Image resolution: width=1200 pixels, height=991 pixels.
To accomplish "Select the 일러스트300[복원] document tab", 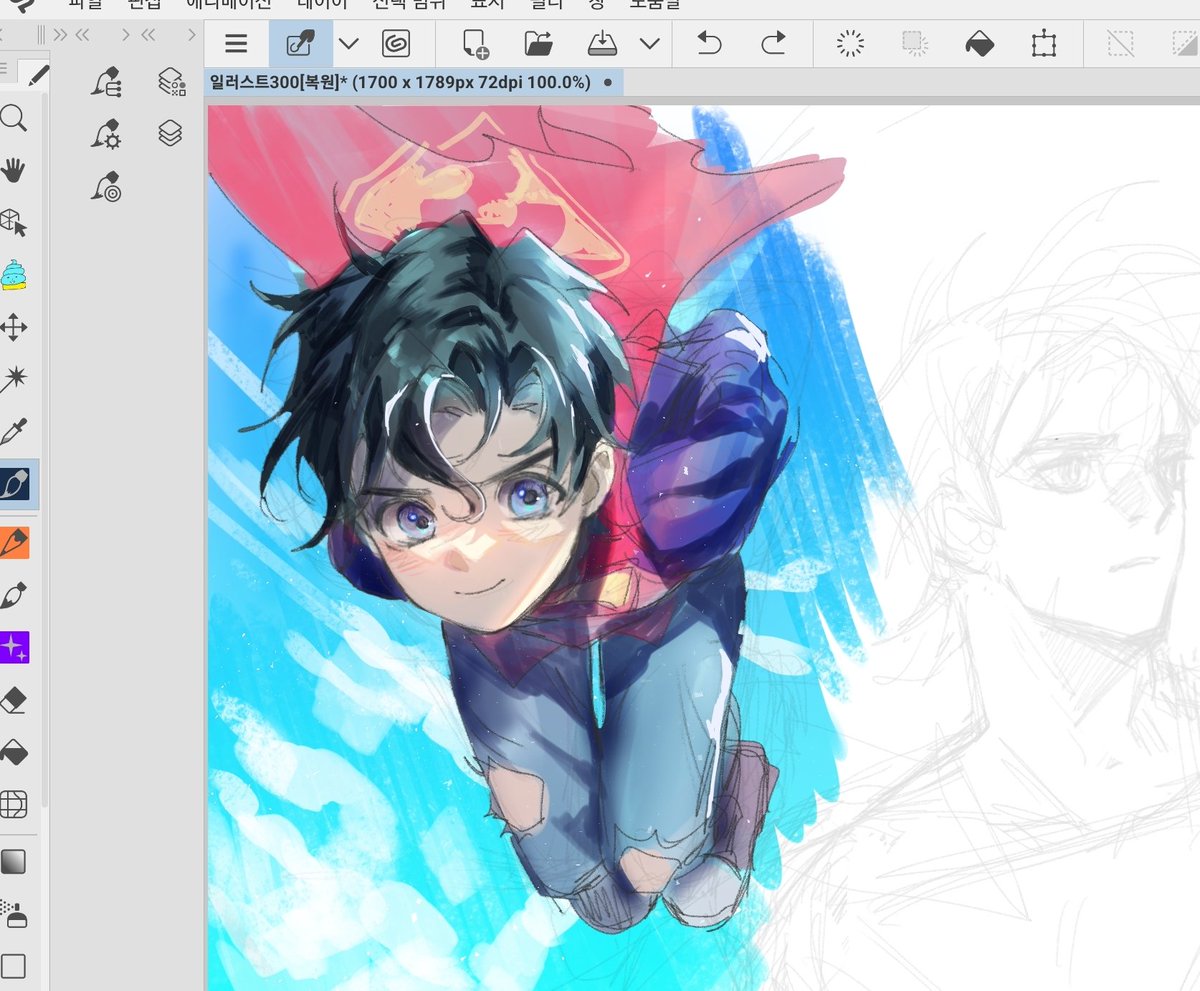I will (414, 82).
